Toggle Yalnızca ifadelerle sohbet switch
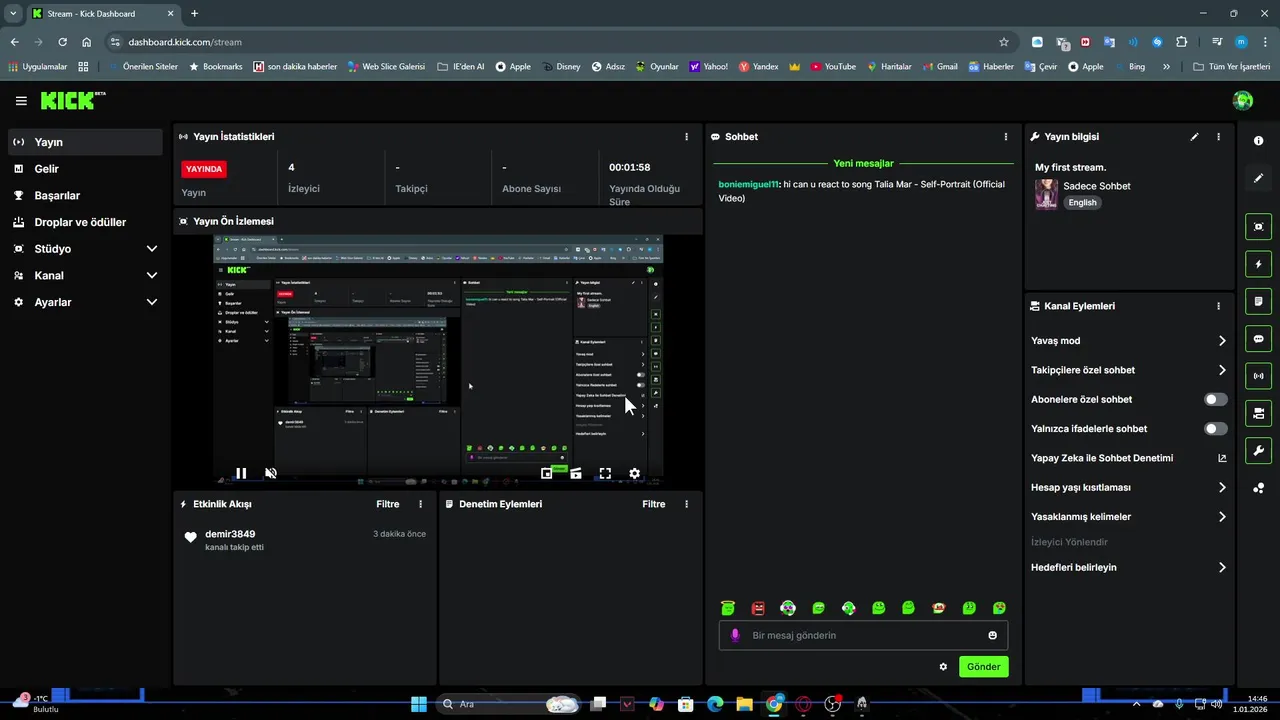The width and height of the screenshot is (1280, 720). click(x=1215, y=429)
